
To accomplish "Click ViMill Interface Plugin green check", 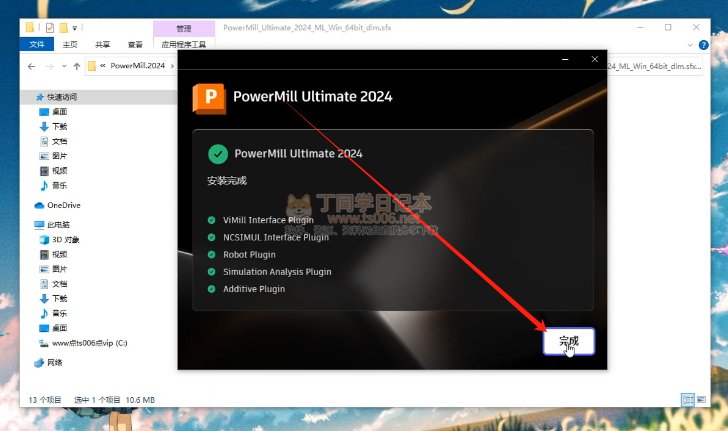I will tap(211, 220).
